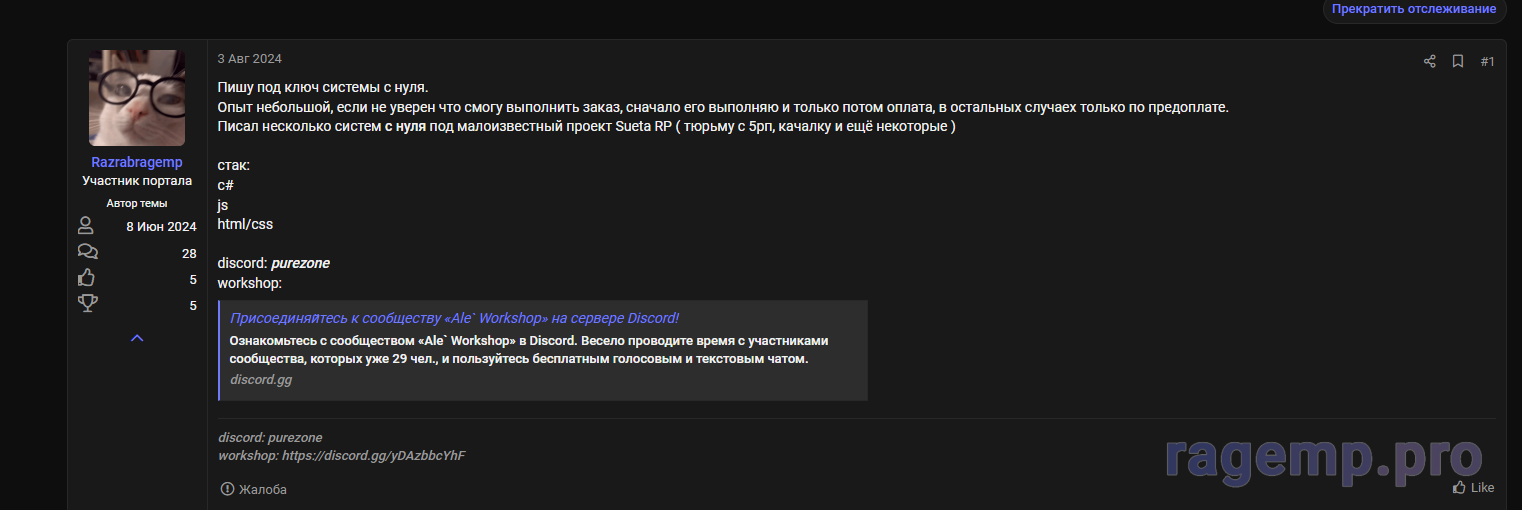
Task: Click the share icon on the post
Action: pyautogui.click(x=1429, y=62)
